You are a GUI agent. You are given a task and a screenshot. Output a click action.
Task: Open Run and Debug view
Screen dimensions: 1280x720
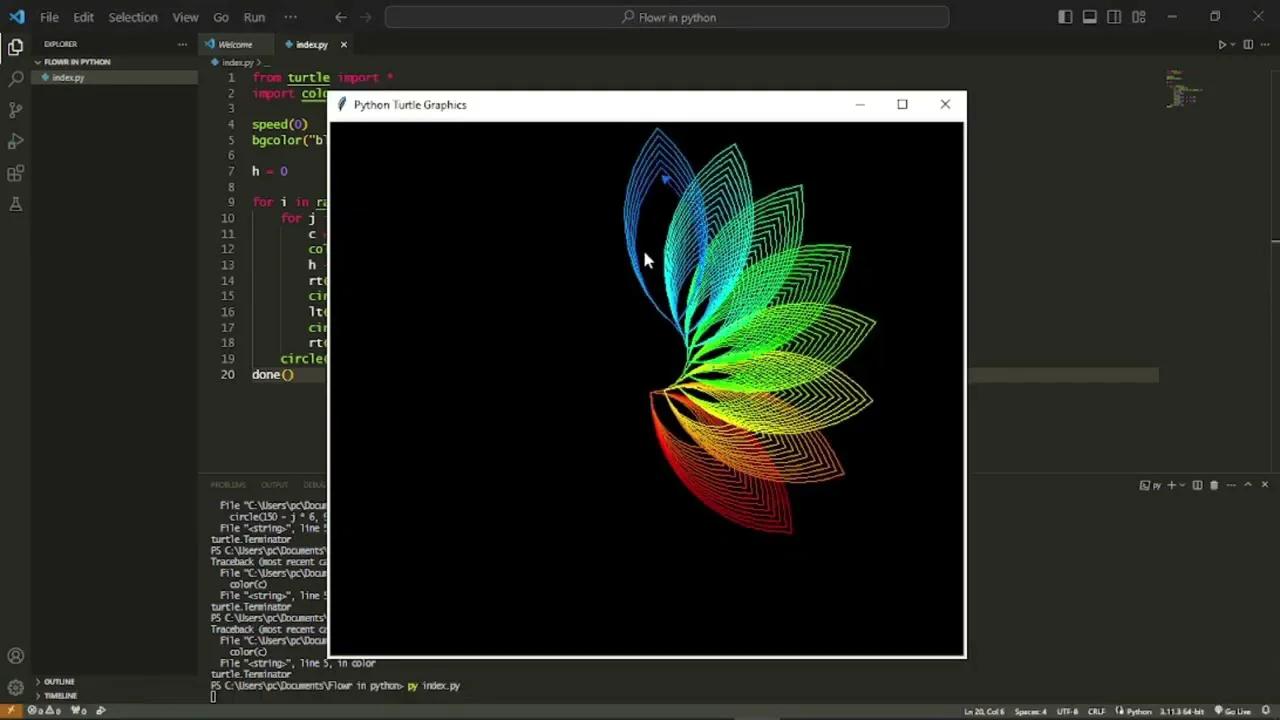tap(15, 141)
